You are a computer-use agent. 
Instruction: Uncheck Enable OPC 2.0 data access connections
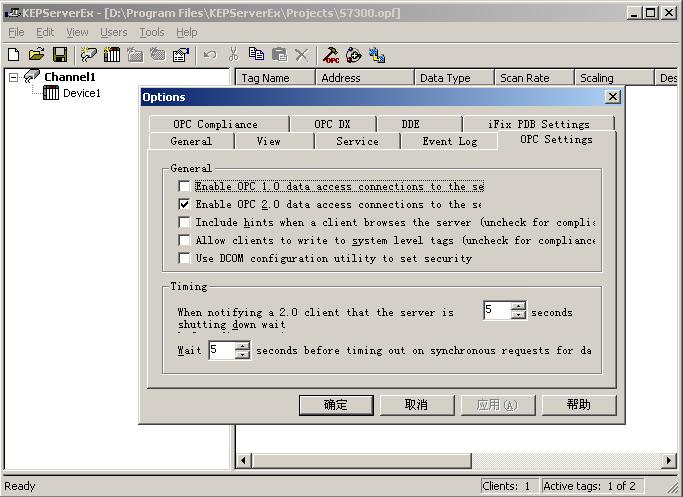click(x=184, y=204)
